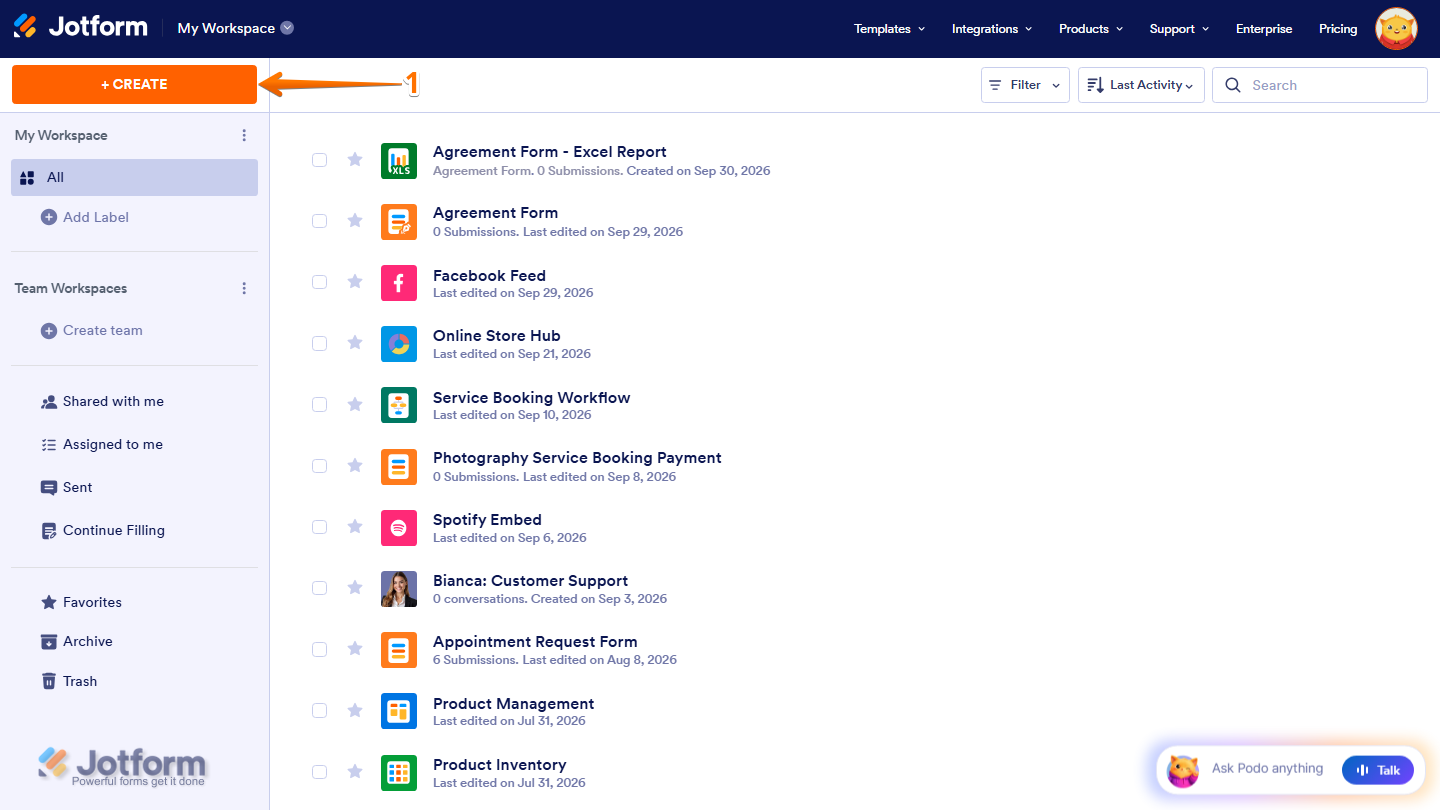The height and width of the screenshot is (810, 1440).
Task: Tick the Appointment Request Form checkbox
Action: [319, 649]
